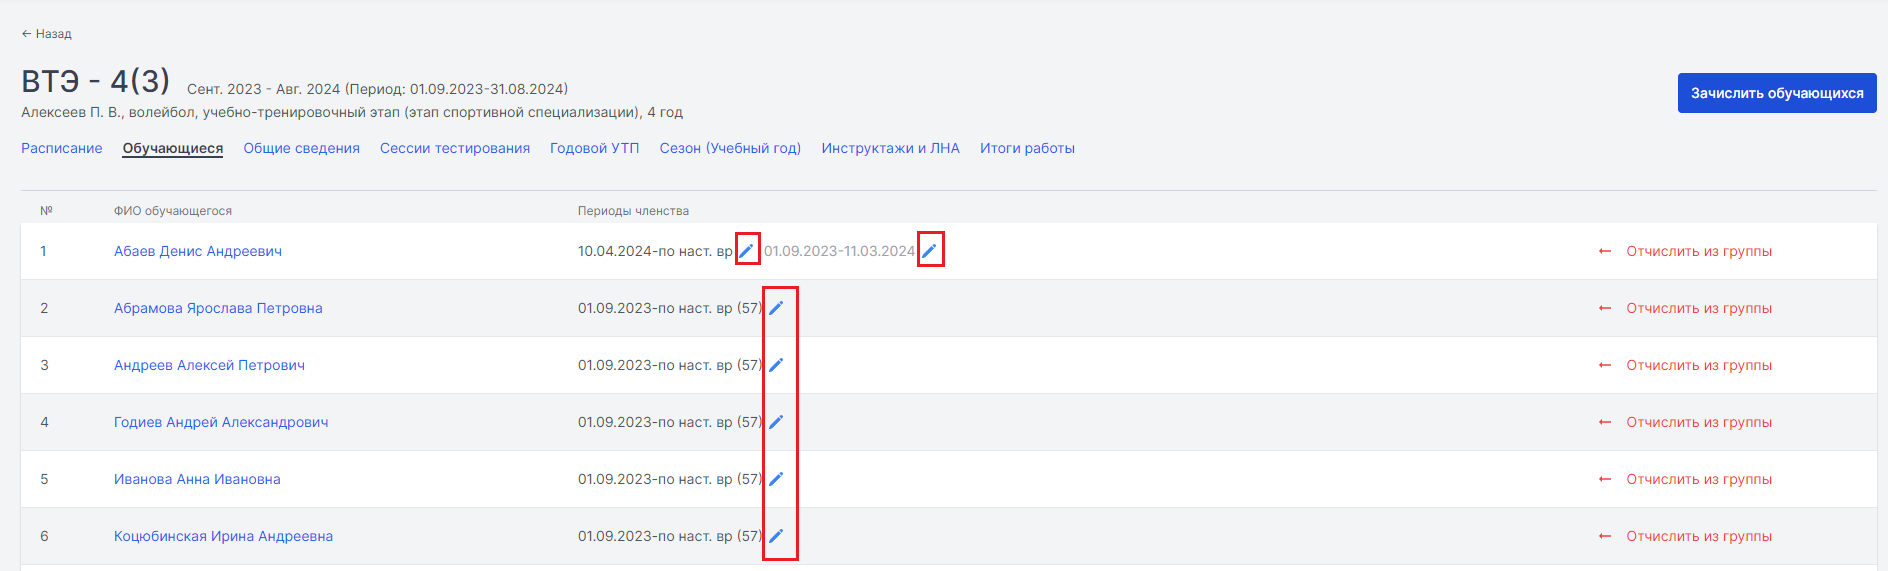The image size is (1888, 571).
Task: Switch to Итоги работы tab
Action: tap(1027, 148)
